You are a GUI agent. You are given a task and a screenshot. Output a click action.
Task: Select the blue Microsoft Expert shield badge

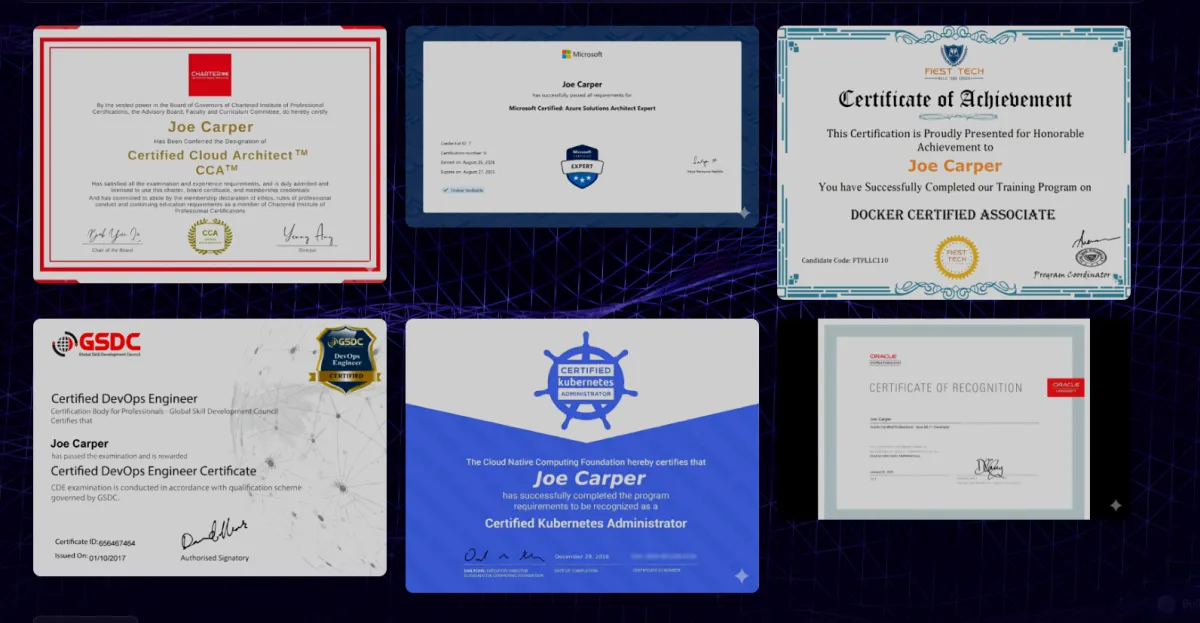tap(582, 168)
